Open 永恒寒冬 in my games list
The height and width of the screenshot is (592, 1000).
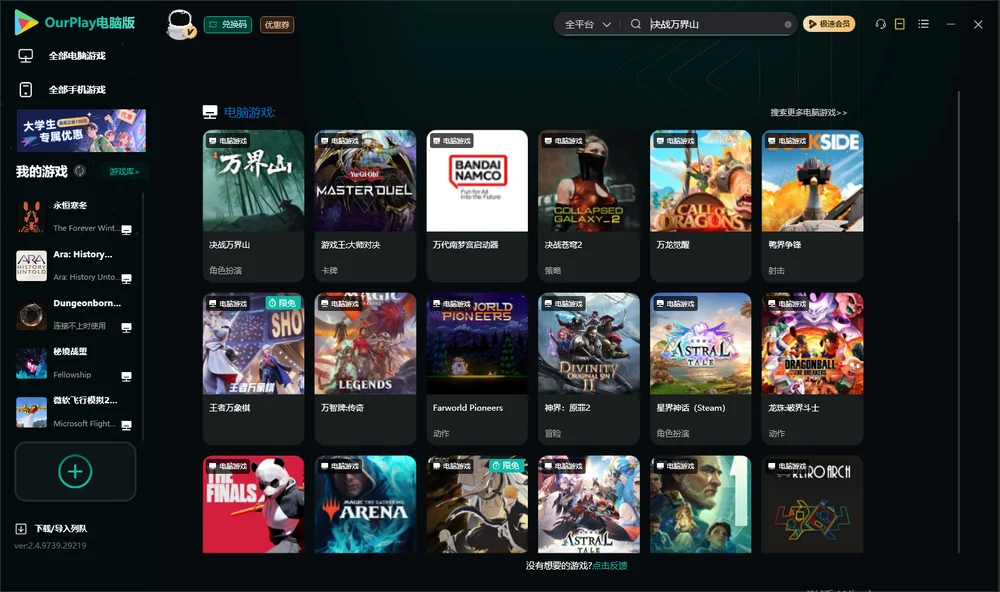75,216
